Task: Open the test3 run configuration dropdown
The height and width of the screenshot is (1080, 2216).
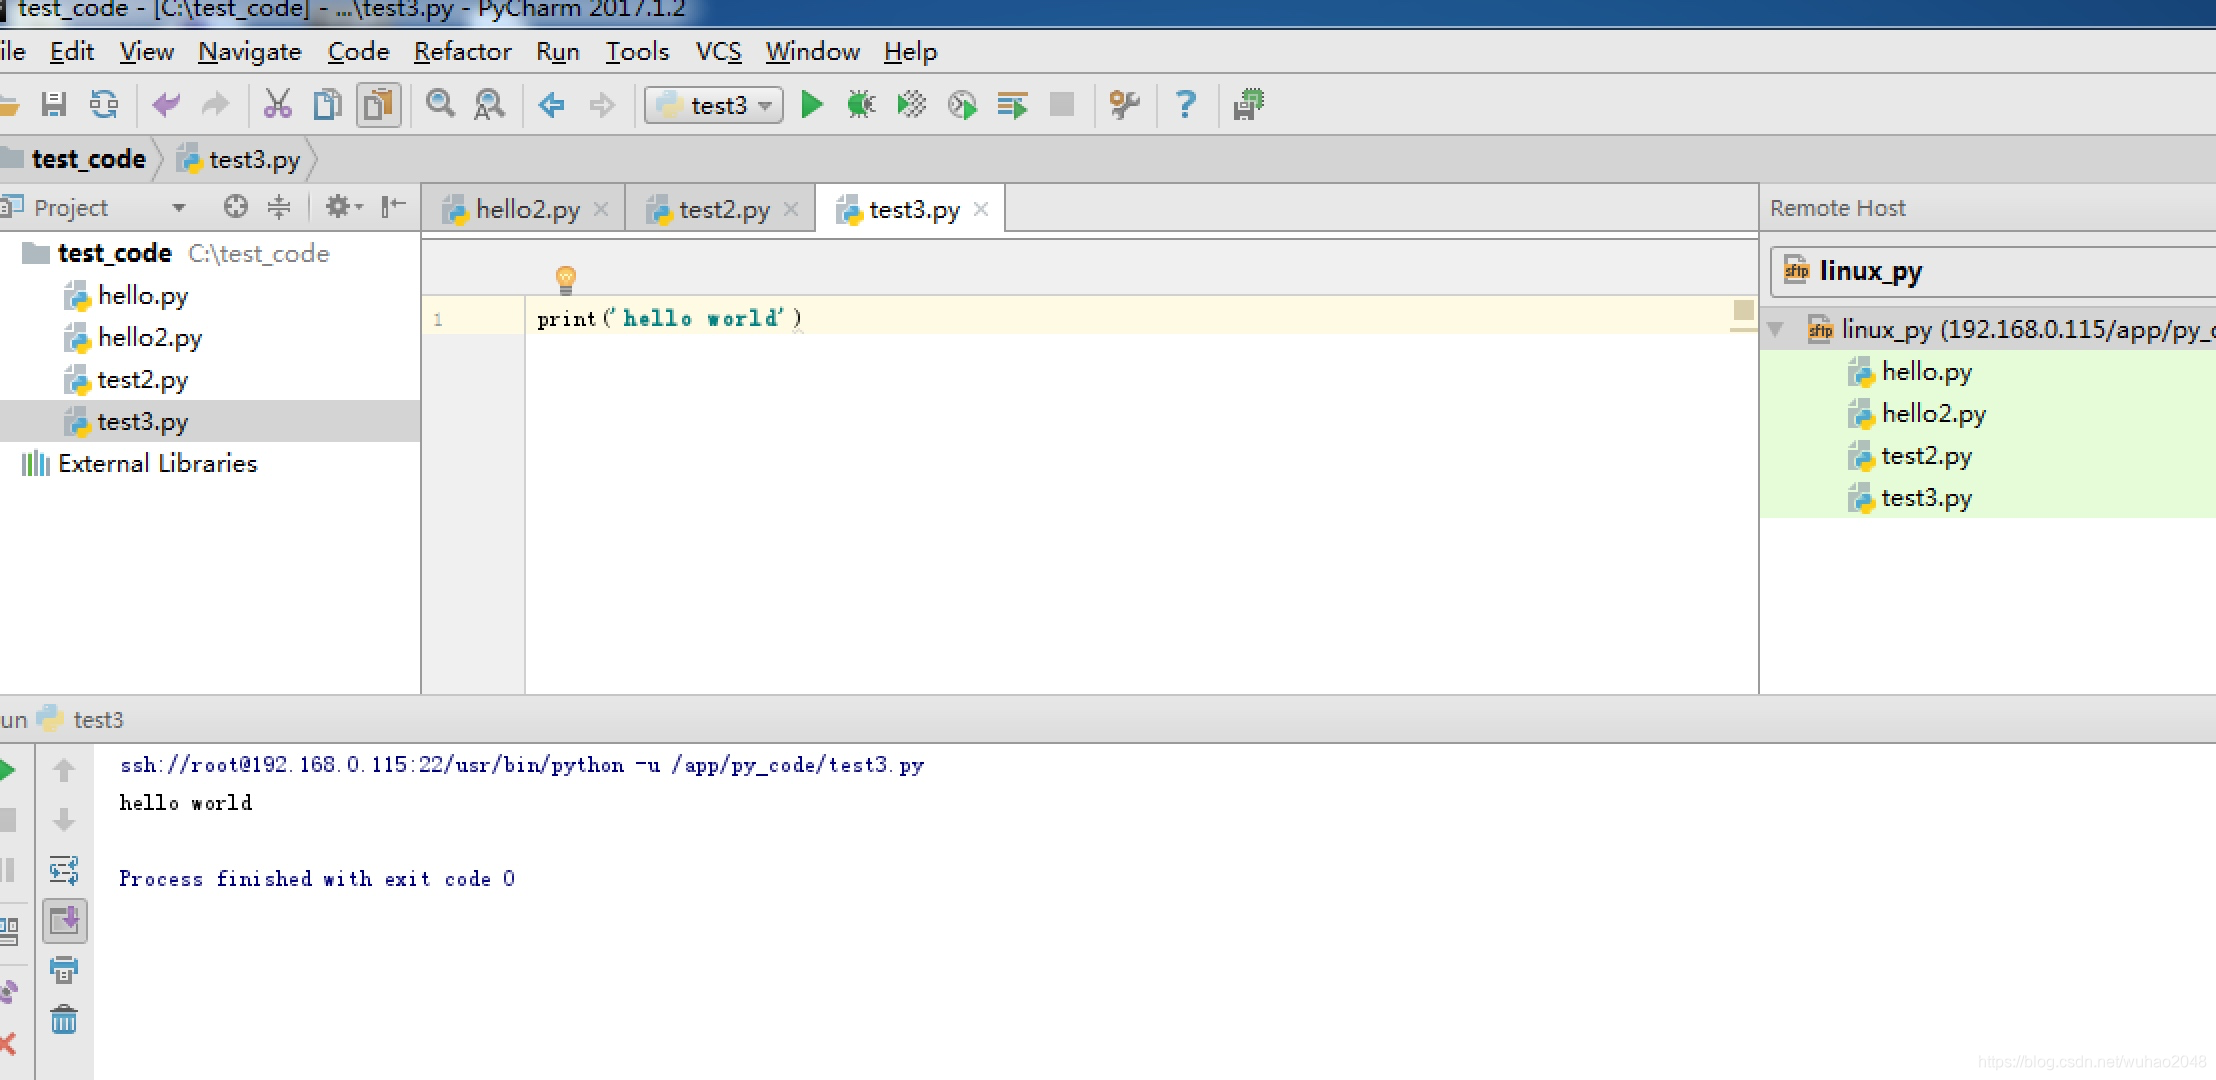Action: (x=714, y=105)
